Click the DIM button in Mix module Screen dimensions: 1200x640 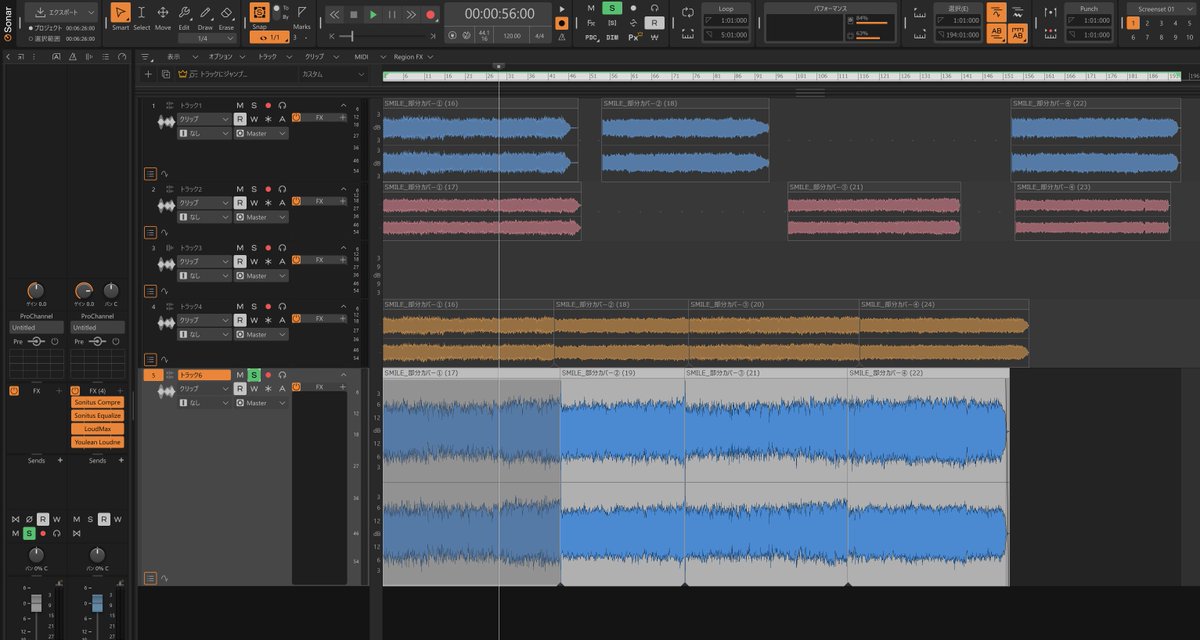612,36
